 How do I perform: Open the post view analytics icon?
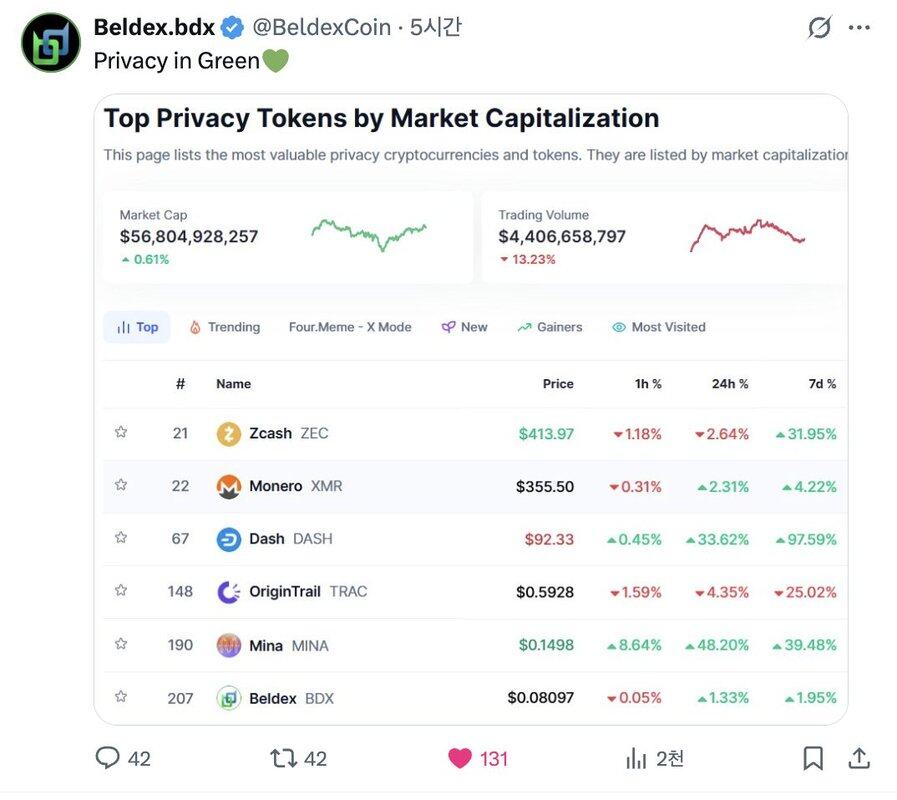[x=636, y=759]
